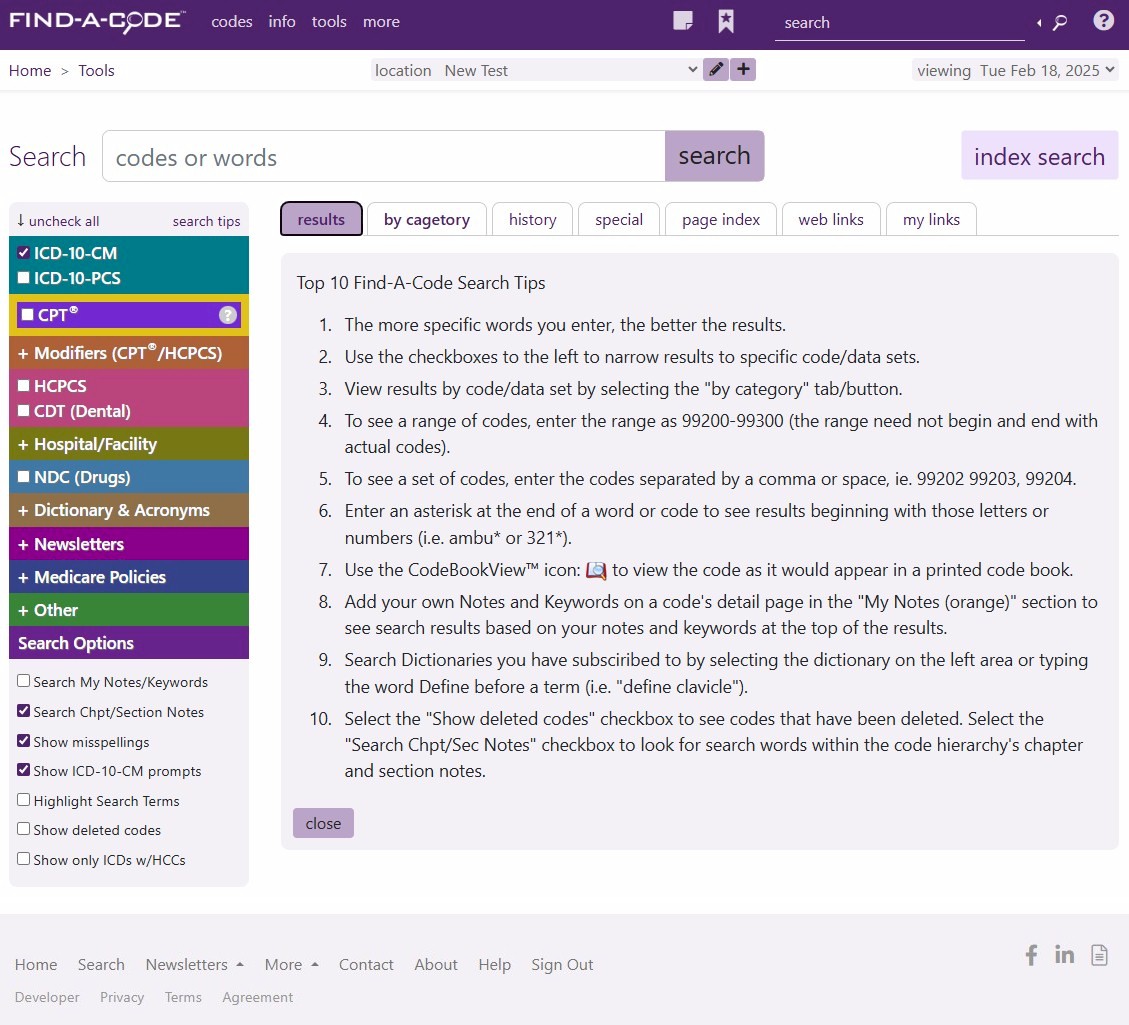The image size is (1129, 1025).
Task: Open the Privacy footer link
Action: click(122, 997)
